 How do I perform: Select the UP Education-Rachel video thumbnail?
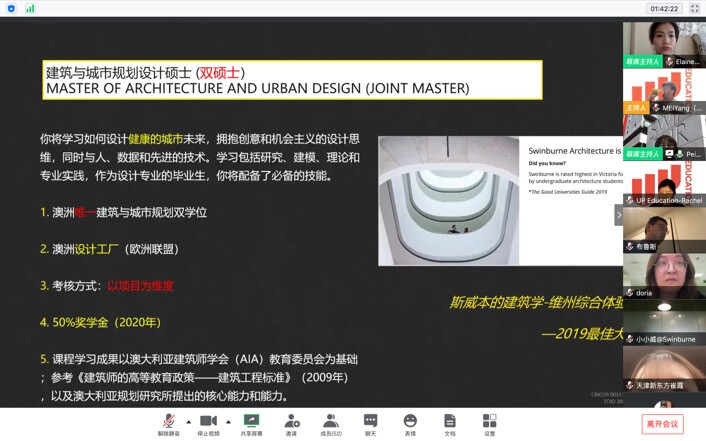pos(664,184)
